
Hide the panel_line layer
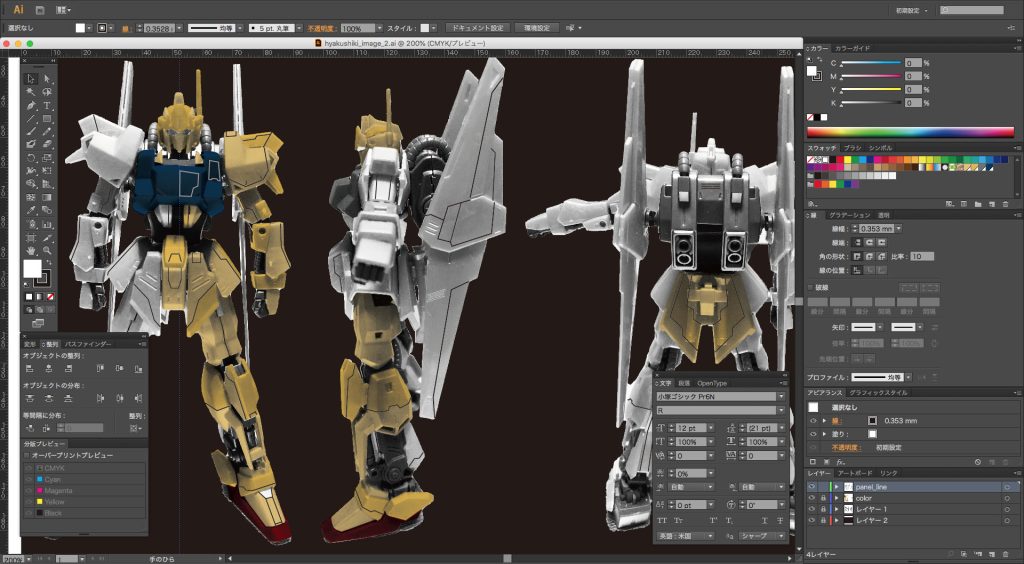pyautogui.click(x=812, y=487)
